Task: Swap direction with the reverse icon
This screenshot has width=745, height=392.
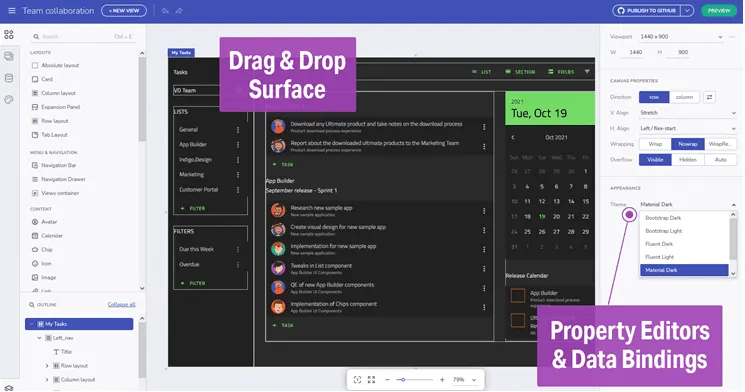Action: tap(709, 97)
